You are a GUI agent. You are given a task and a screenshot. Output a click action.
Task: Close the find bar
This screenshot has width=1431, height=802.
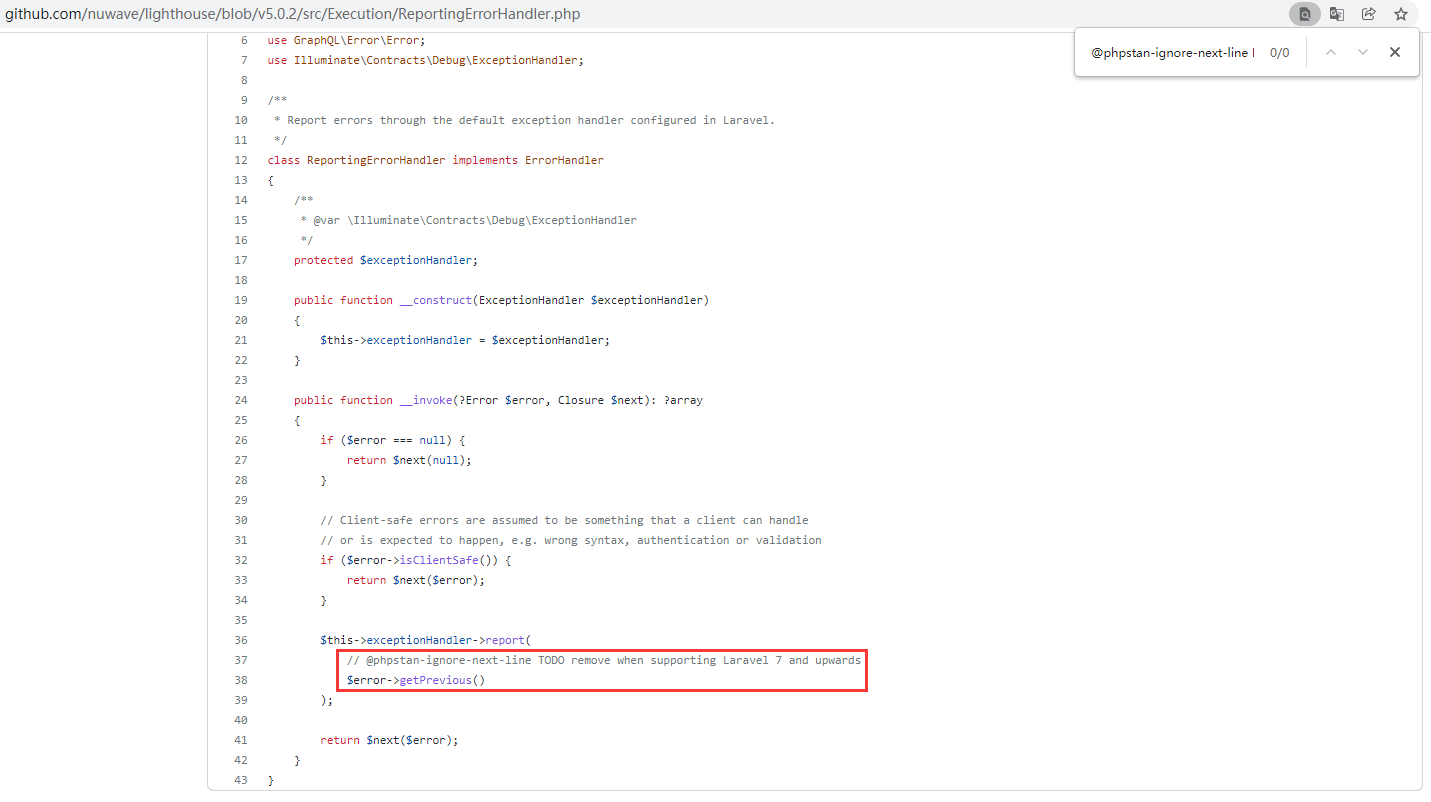pyautogui.click(x=1394, y=52)
